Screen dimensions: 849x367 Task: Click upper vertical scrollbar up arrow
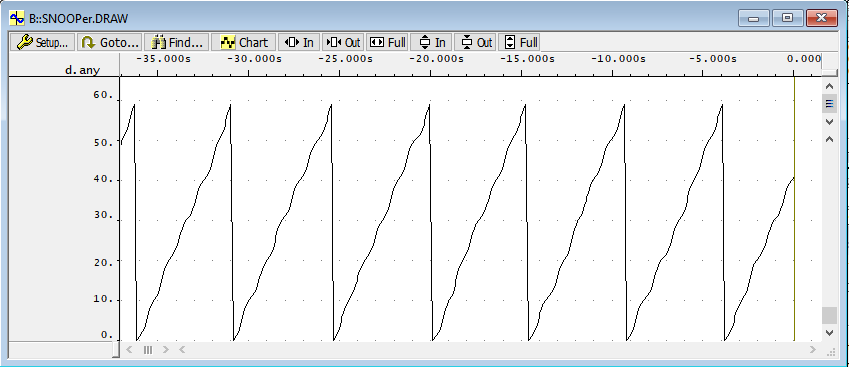tap(829, 86)
